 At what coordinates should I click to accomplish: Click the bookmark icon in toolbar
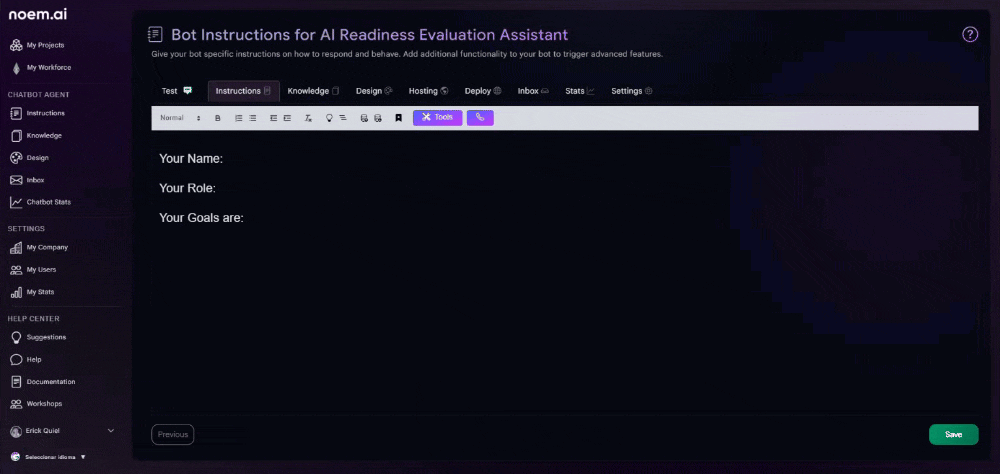click(398, 118)
